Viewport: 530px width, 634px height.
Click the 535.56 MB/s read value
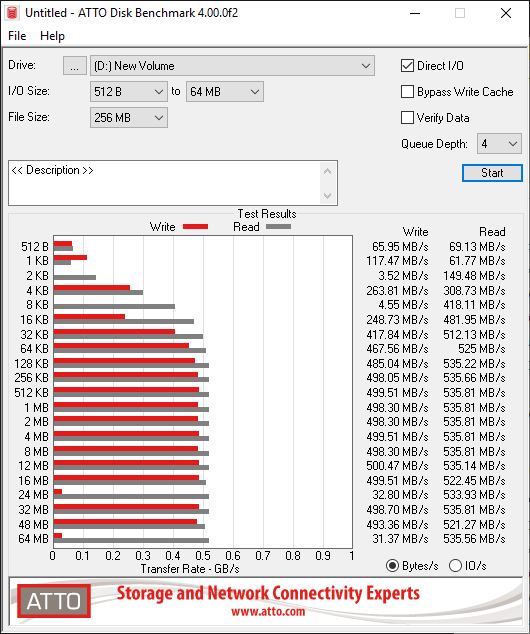474,539
